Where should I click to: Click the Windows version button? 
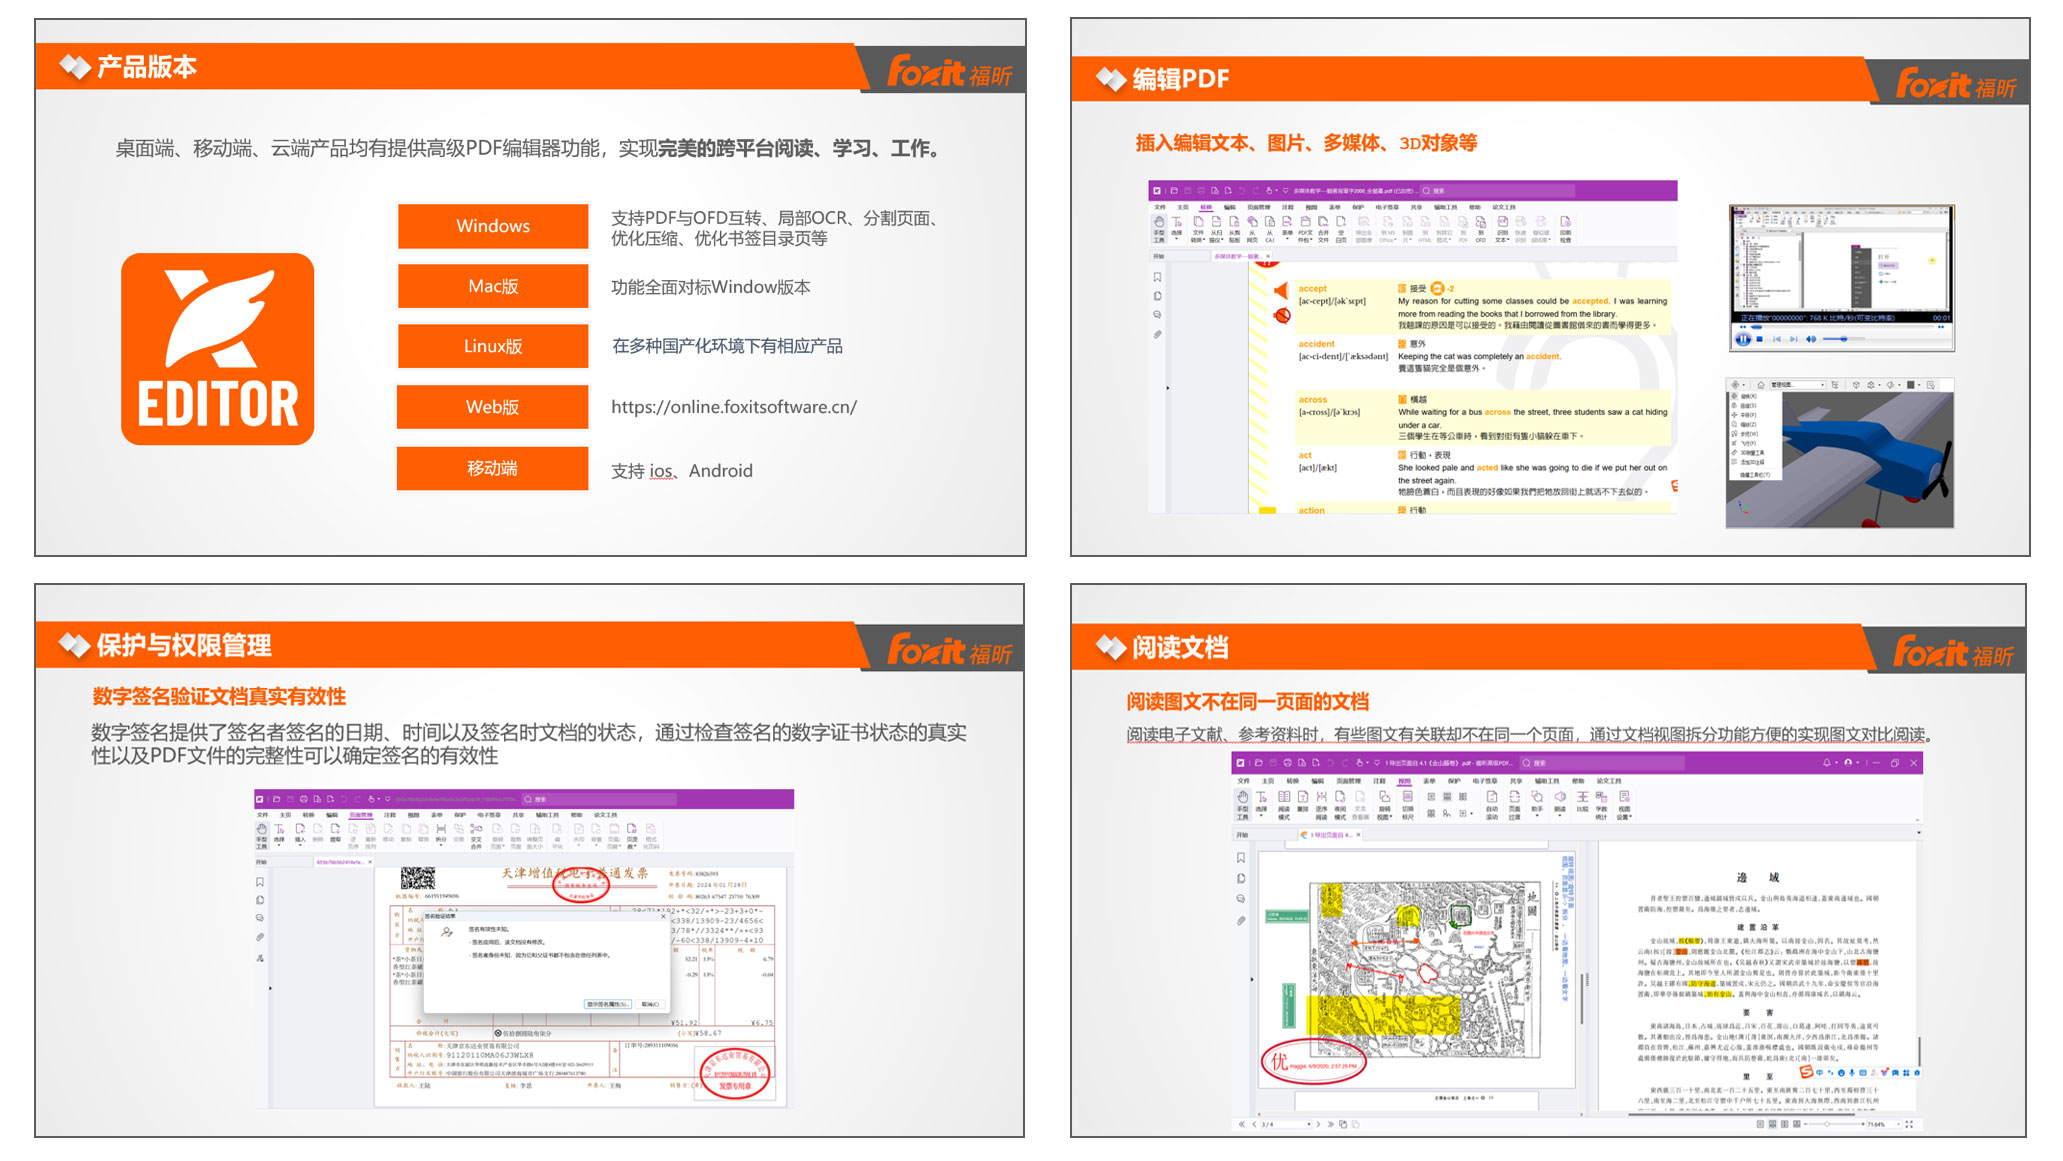point(492,226)
